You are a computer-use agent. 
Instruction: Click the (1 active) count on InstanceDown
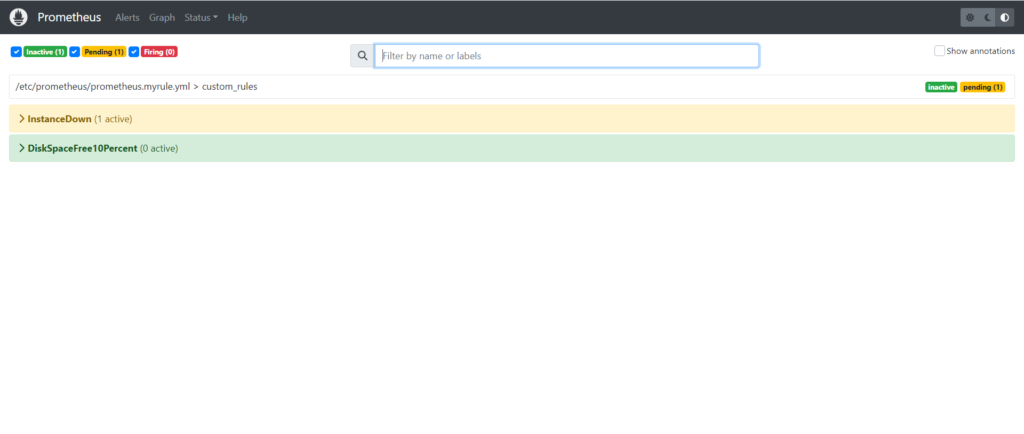(x=113, y=119)
